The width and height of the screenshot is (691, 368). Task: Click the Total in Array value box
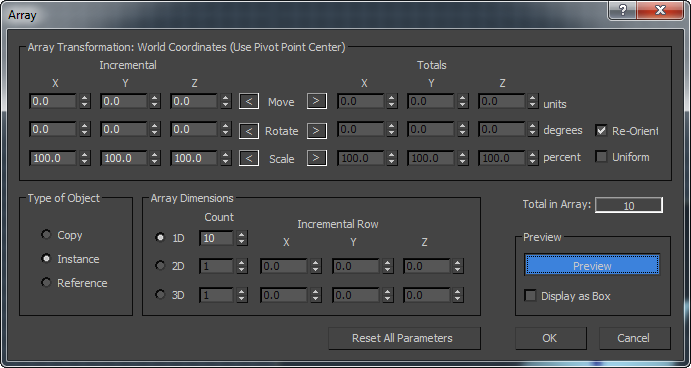(628, 205)
